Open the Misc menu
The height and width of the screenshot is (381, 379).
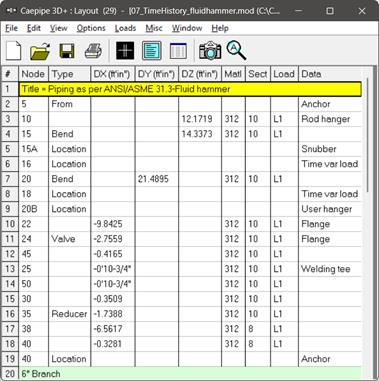pyautogui.click(x=154, y=28)
